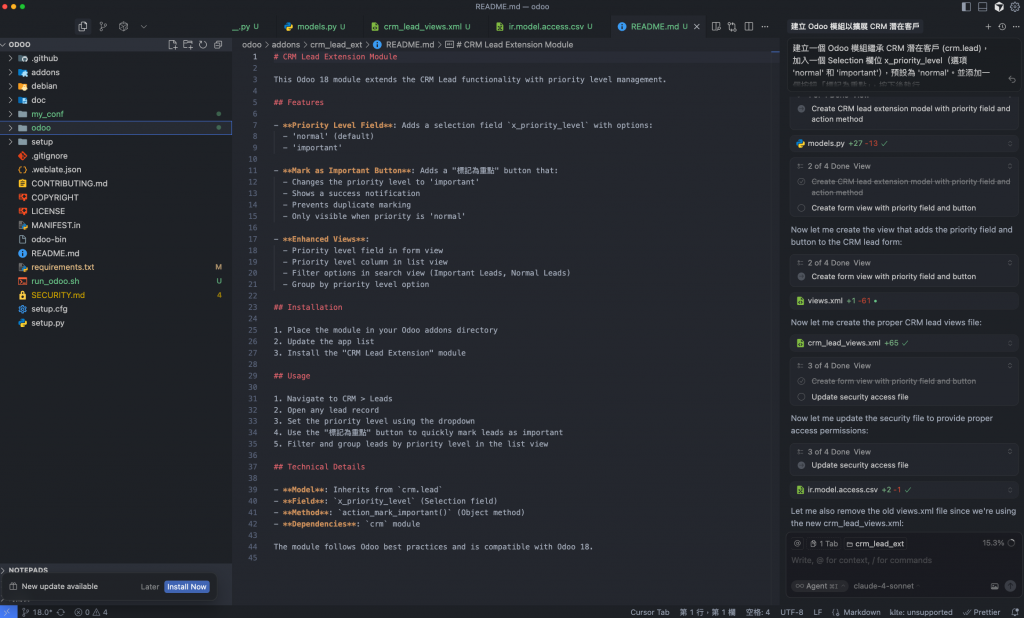Viewport: 1024px width, 618px height.
Task: Switch to the partially visible _.py tab
Action: (248, 27)
